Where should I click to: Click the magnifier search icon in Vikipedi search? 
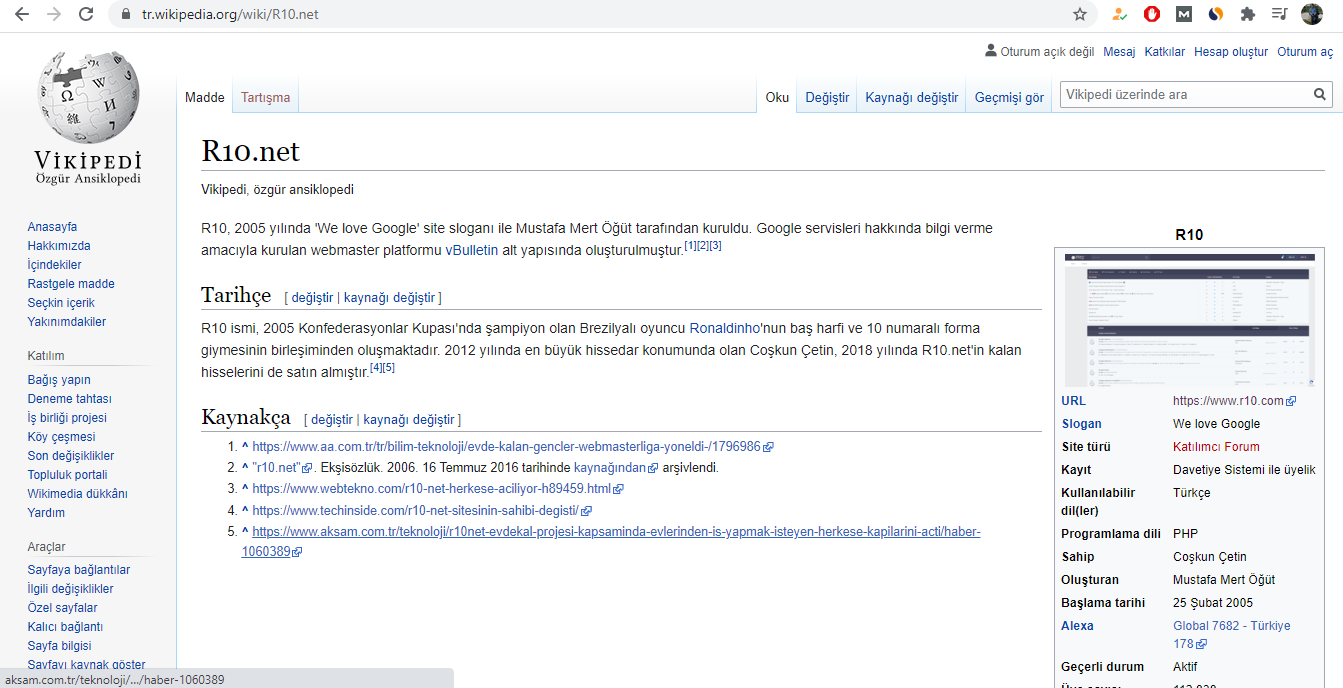[x=1321, y=95]
